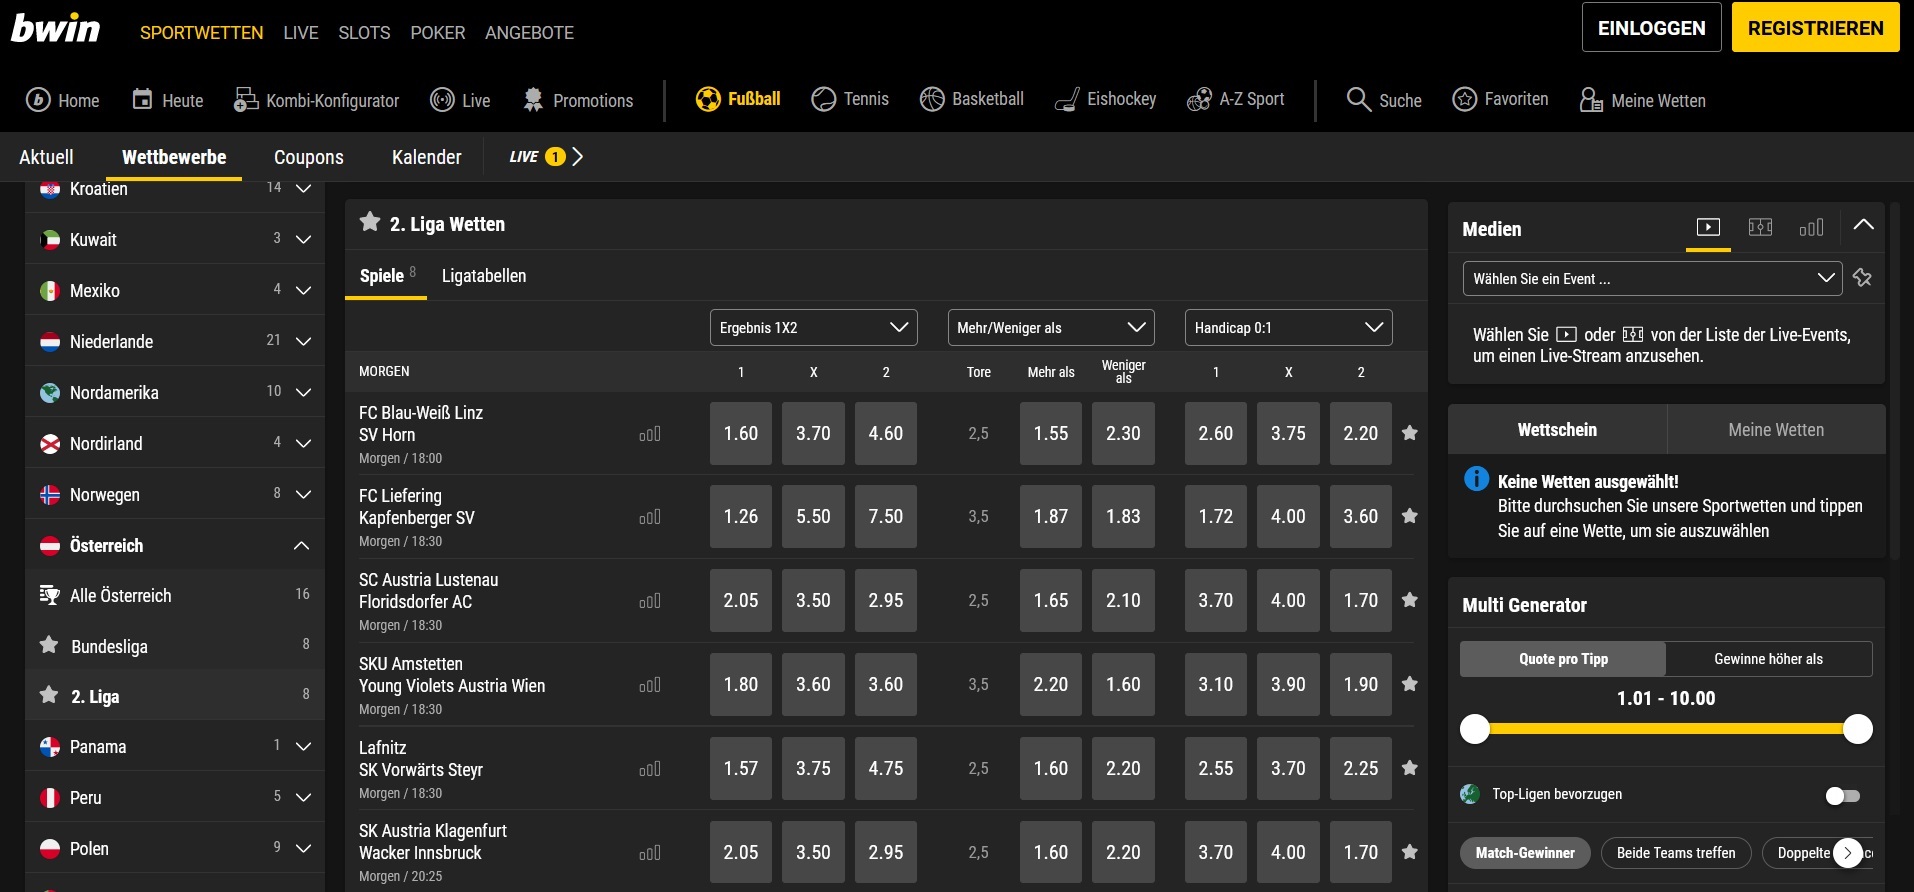Open statistics for SKU Amstetten match
Viewport: 1914px width, 892px height.
click(650, 685)
